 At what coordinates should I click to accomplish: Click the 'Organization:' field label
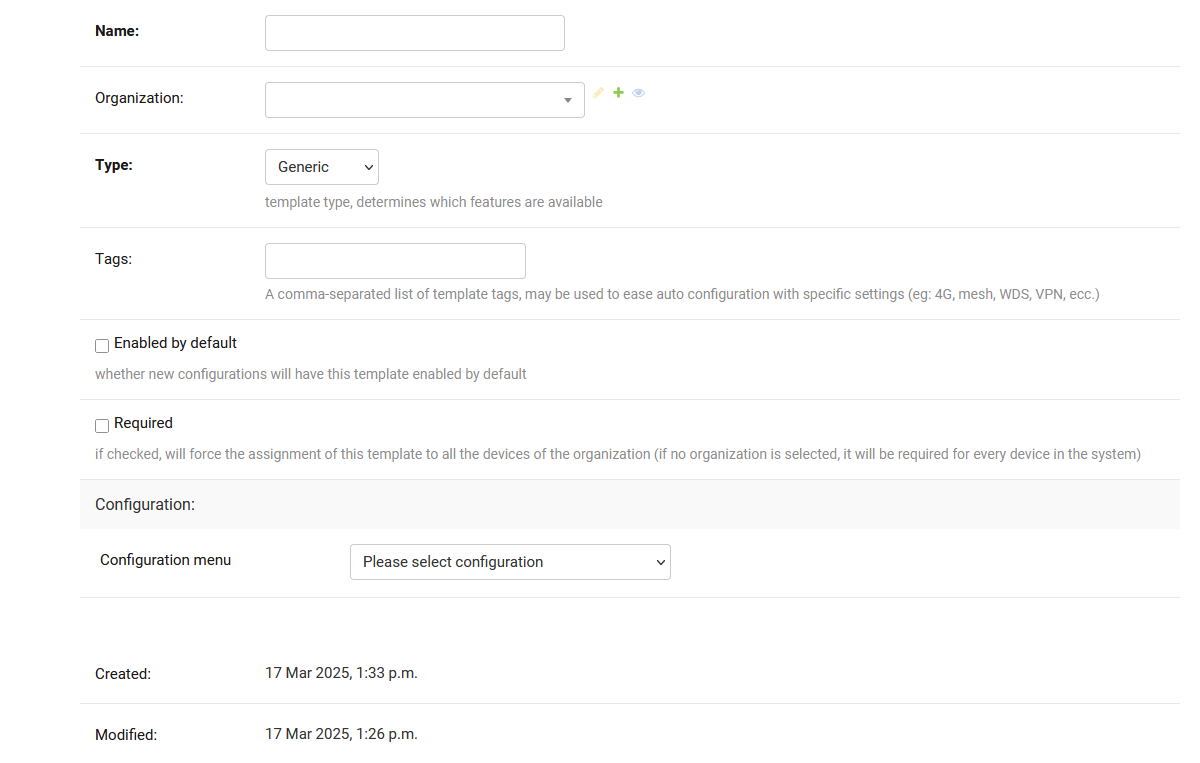coord(139,98)
